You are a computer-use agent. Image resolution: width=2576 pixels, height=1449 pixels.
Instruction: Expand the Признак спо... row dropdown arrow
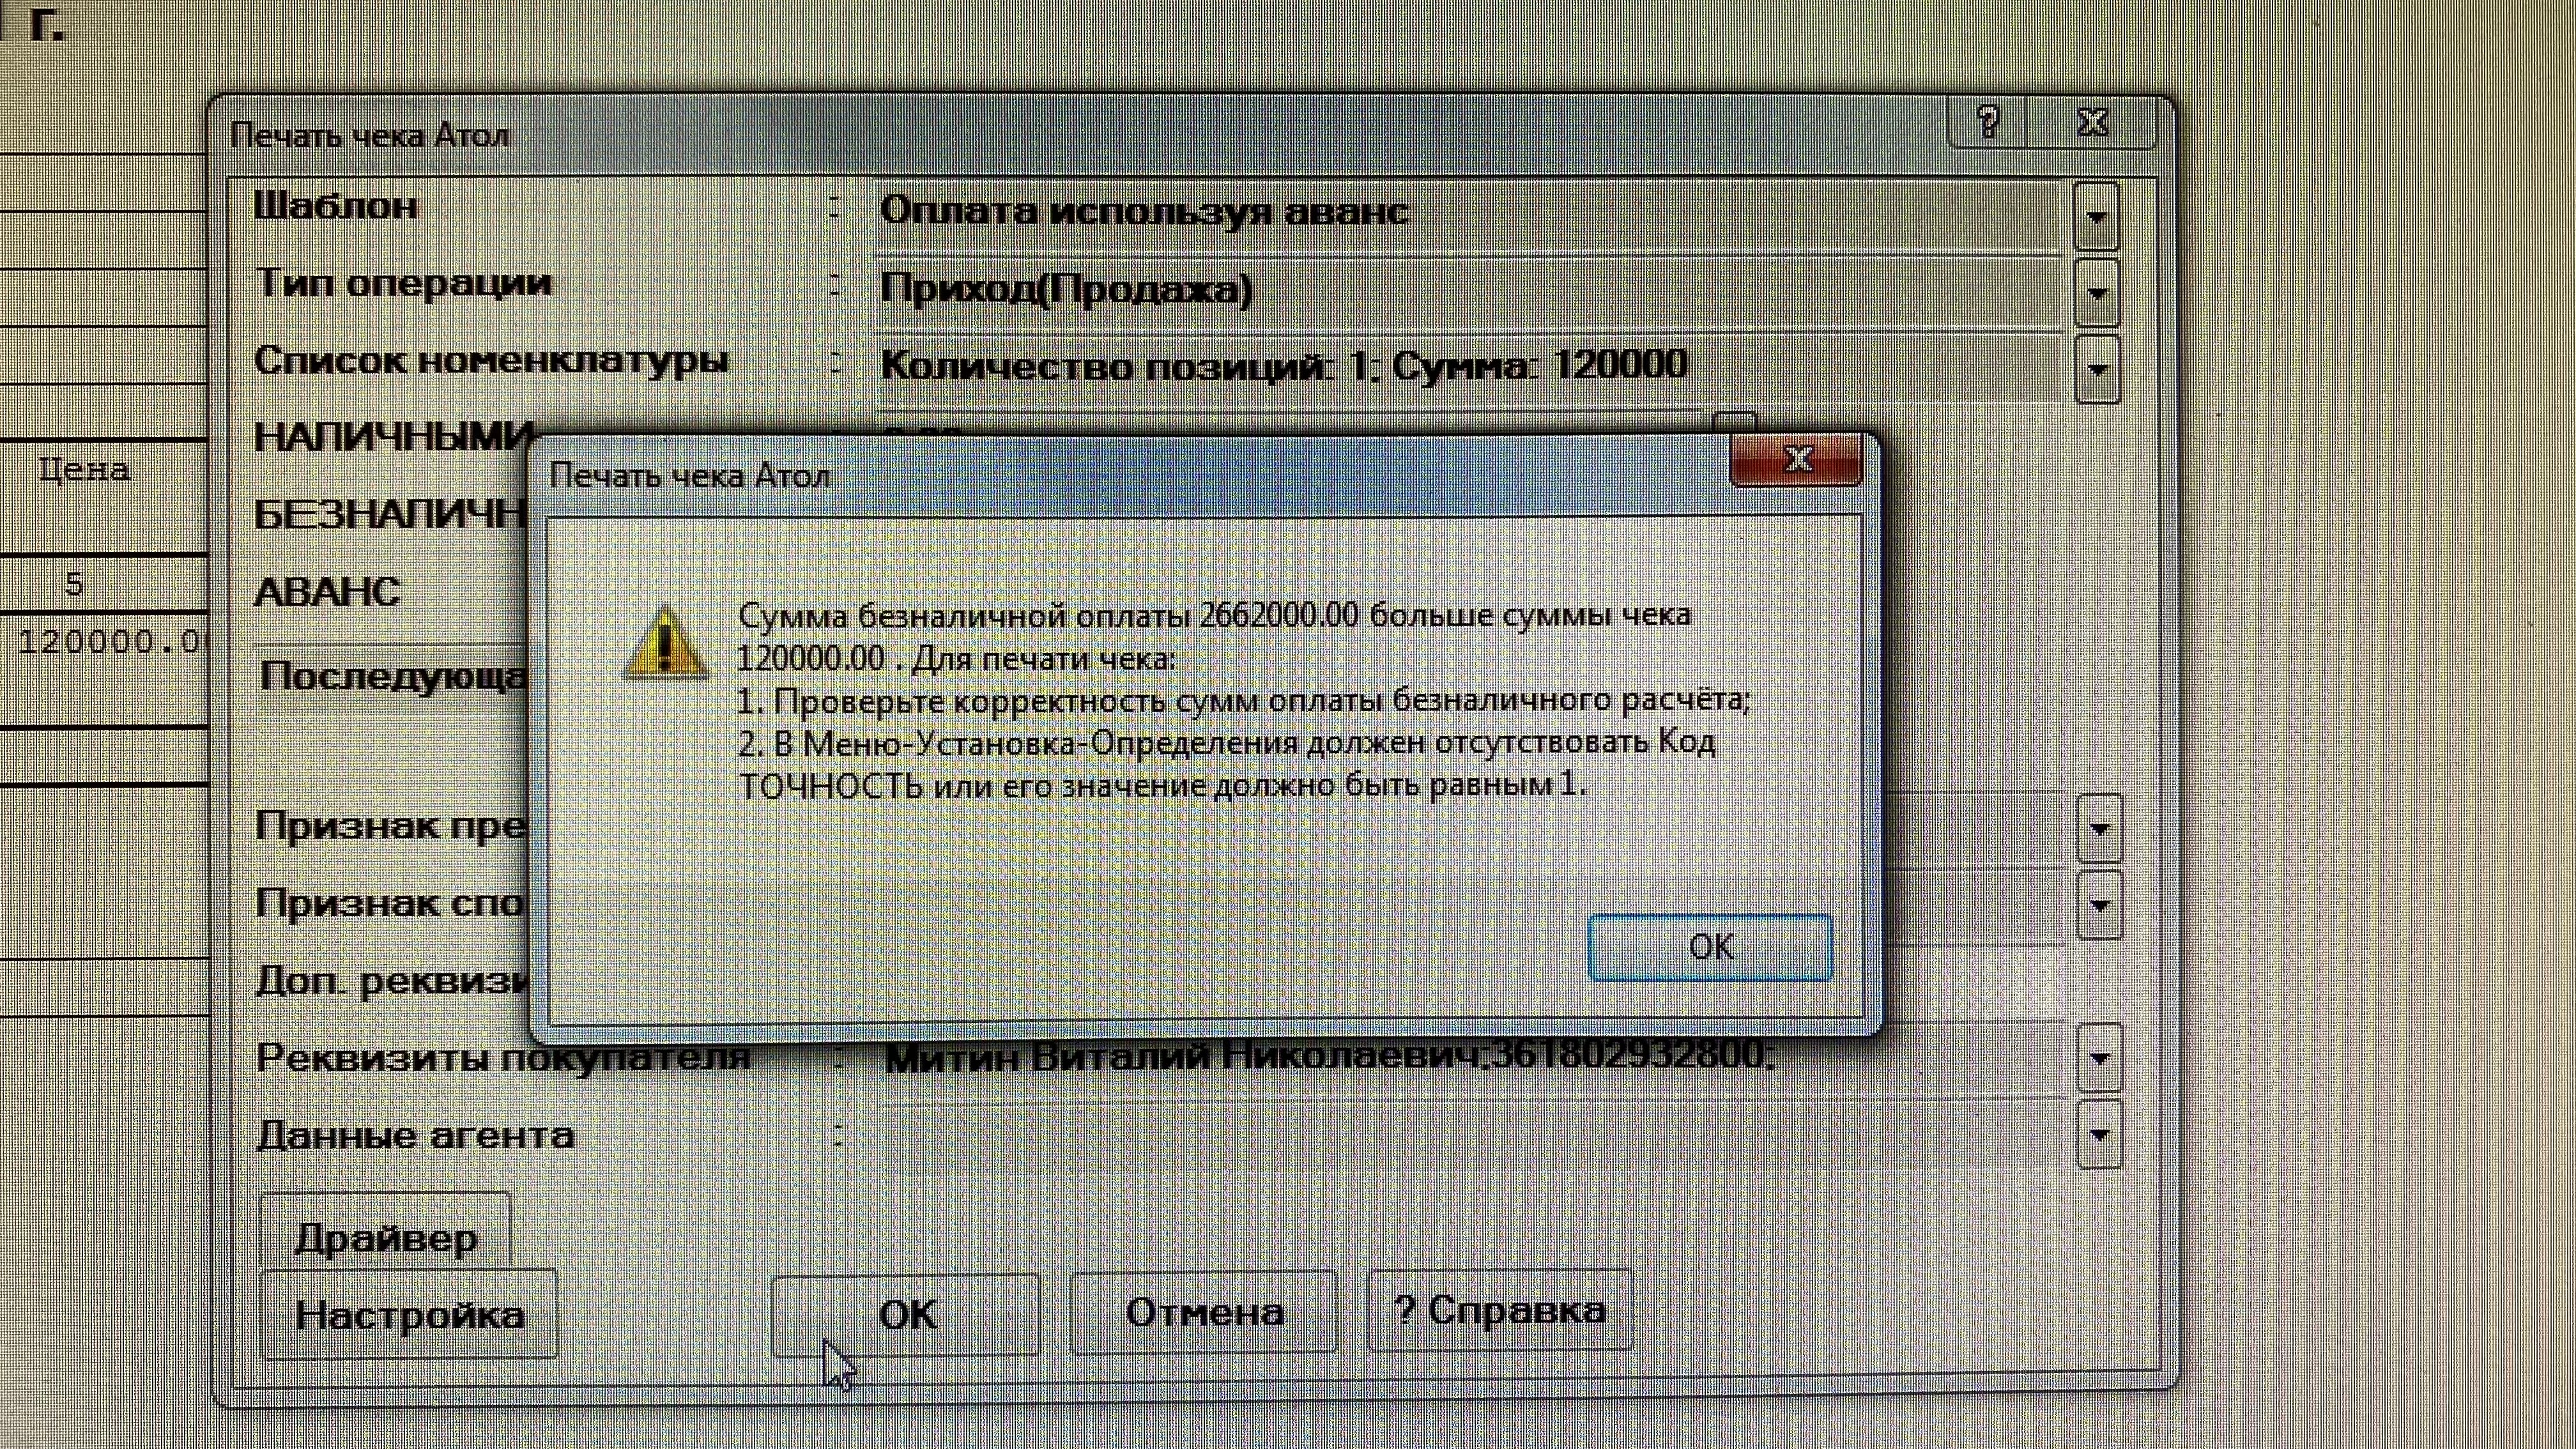(2099, 906)
